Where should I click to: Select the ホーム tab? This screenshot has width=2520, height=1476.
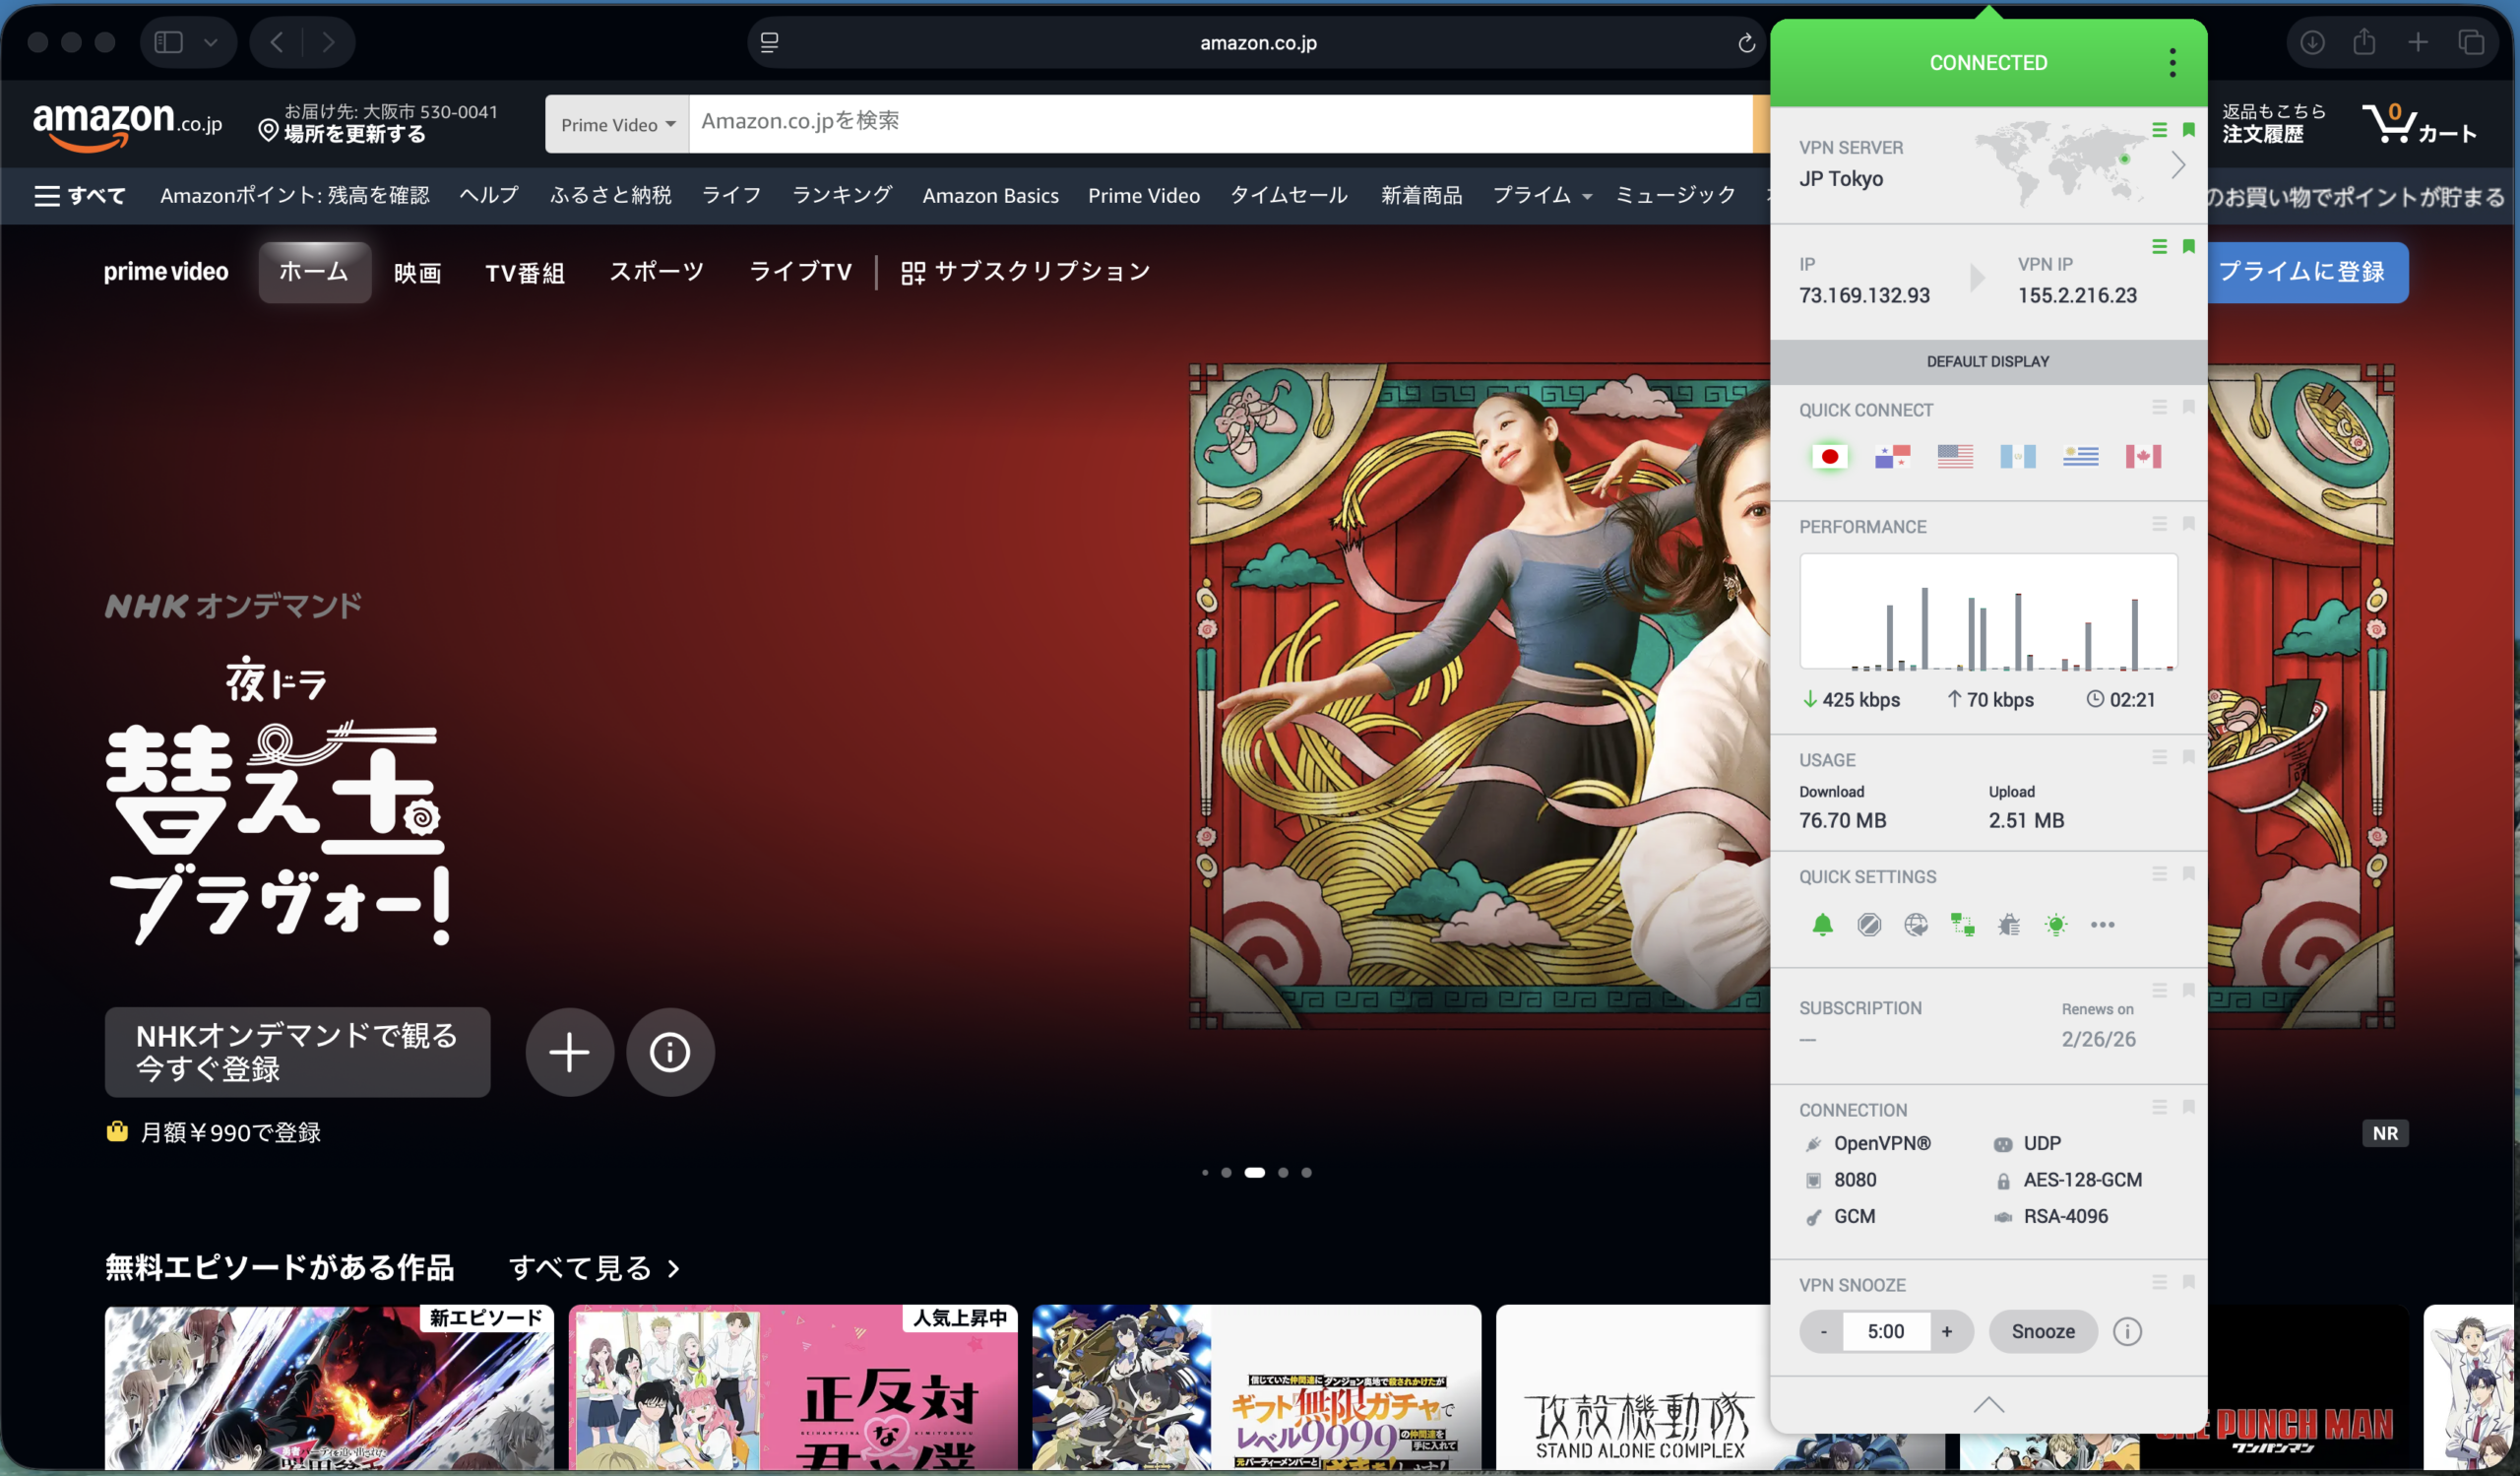coord(314,272)
